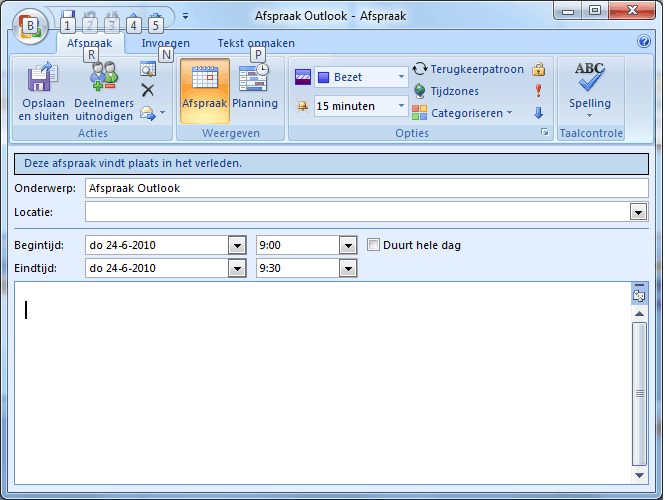This screenshot has height=500, width=665.
Task: Open Tijdzones option
Action: coord(446,91)
